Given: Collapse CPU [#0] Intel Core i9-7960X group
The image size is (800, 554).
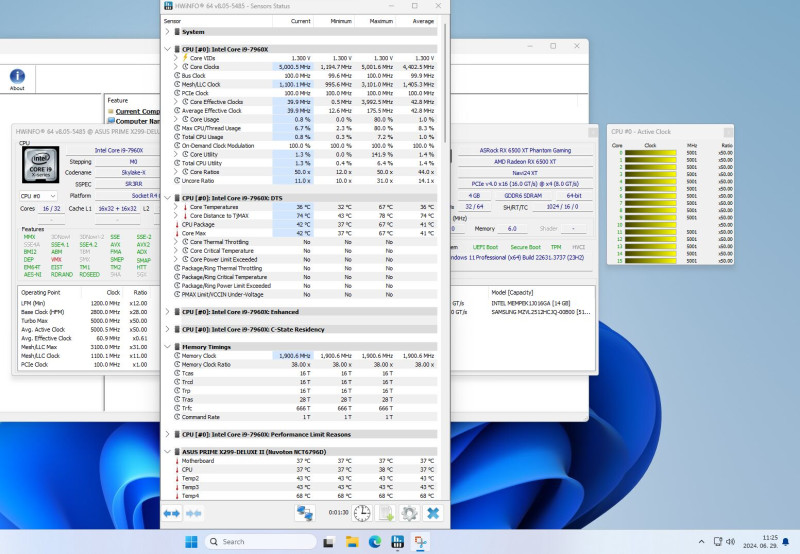Looking at the screenshot, I should click(167, 49).
